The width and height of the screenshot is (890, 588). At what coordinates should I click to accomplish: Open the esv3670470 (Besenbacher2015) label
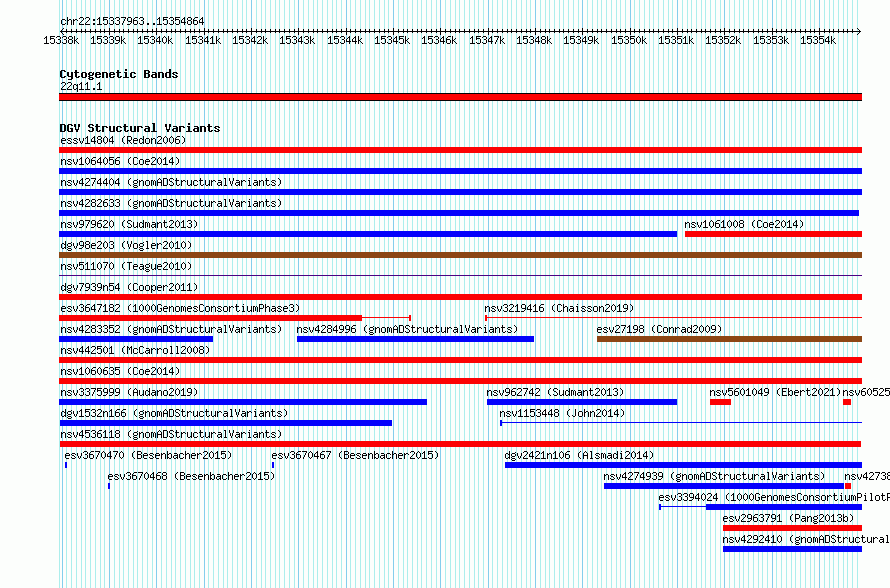pyautogui.click(x=148, y=455)
